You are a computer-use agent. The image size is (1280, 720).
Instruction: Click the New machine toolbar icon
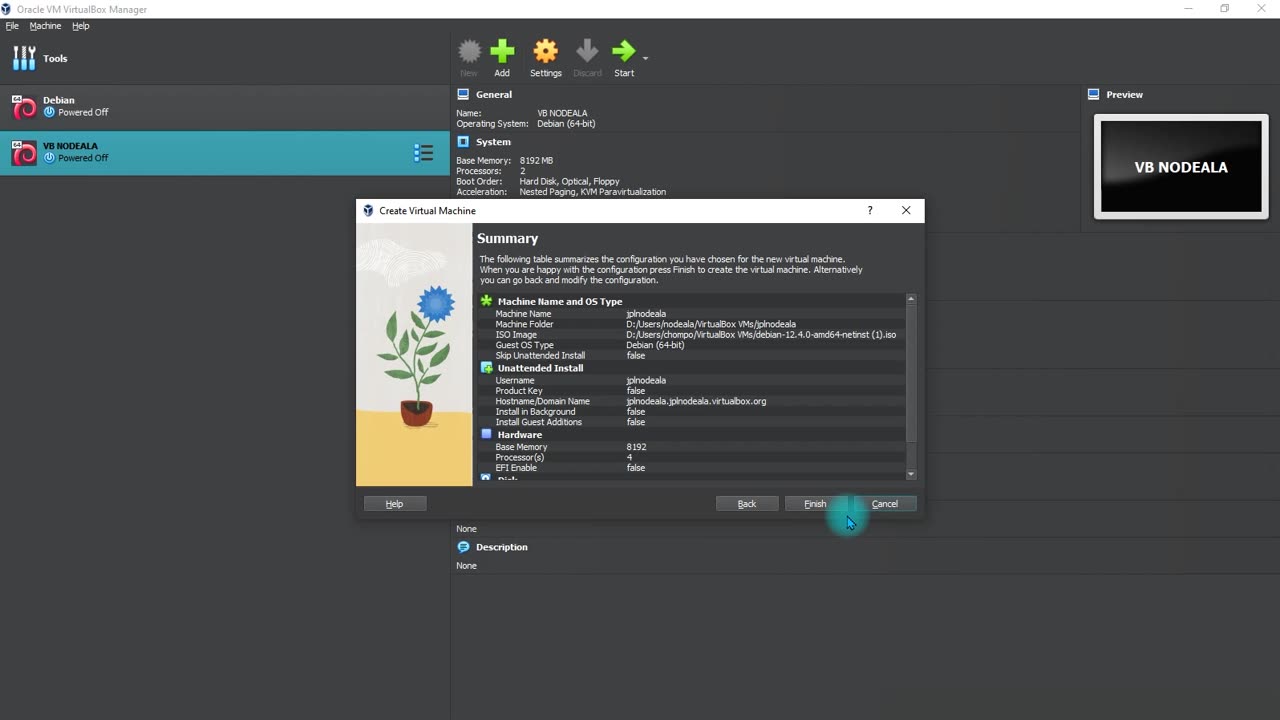469,51
